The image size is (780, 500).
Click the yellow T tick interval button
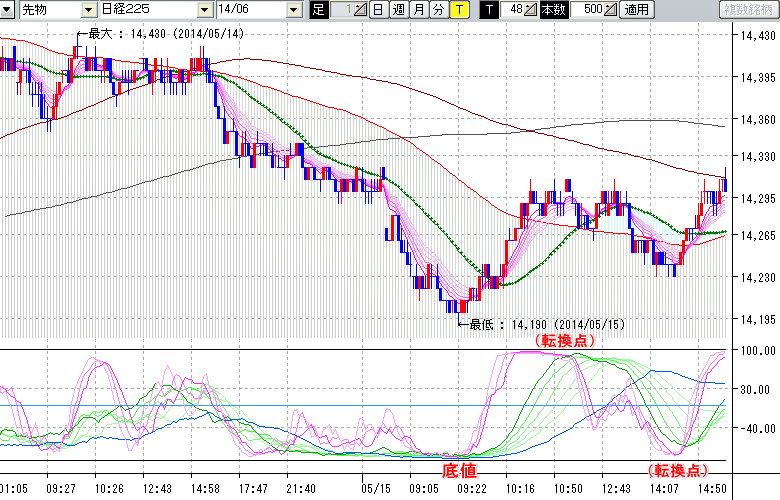[x=458, y=10]
